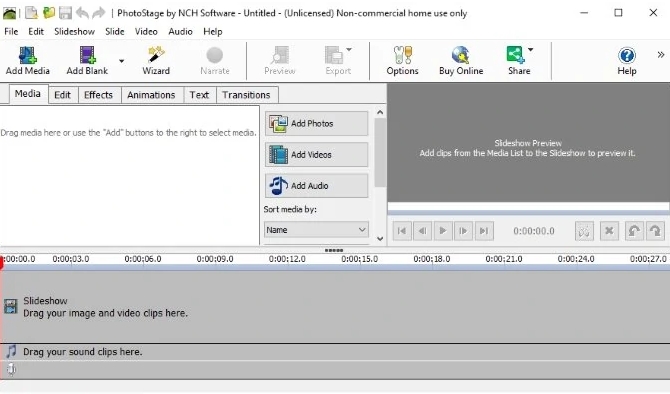Open the Slideshow menu
Image resolution: width=670 pixels, height=394 pixels.
coord(74,32)
